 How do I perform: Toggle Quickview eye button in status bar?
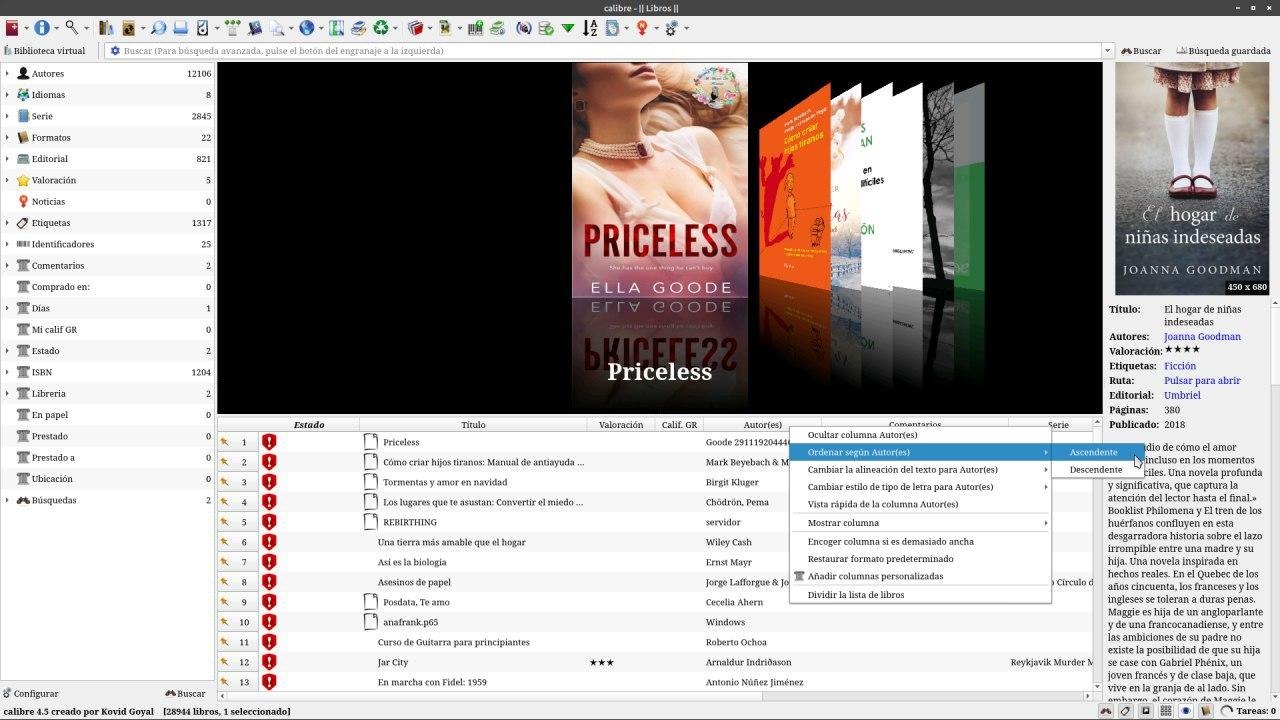(x=1186, y=711)
